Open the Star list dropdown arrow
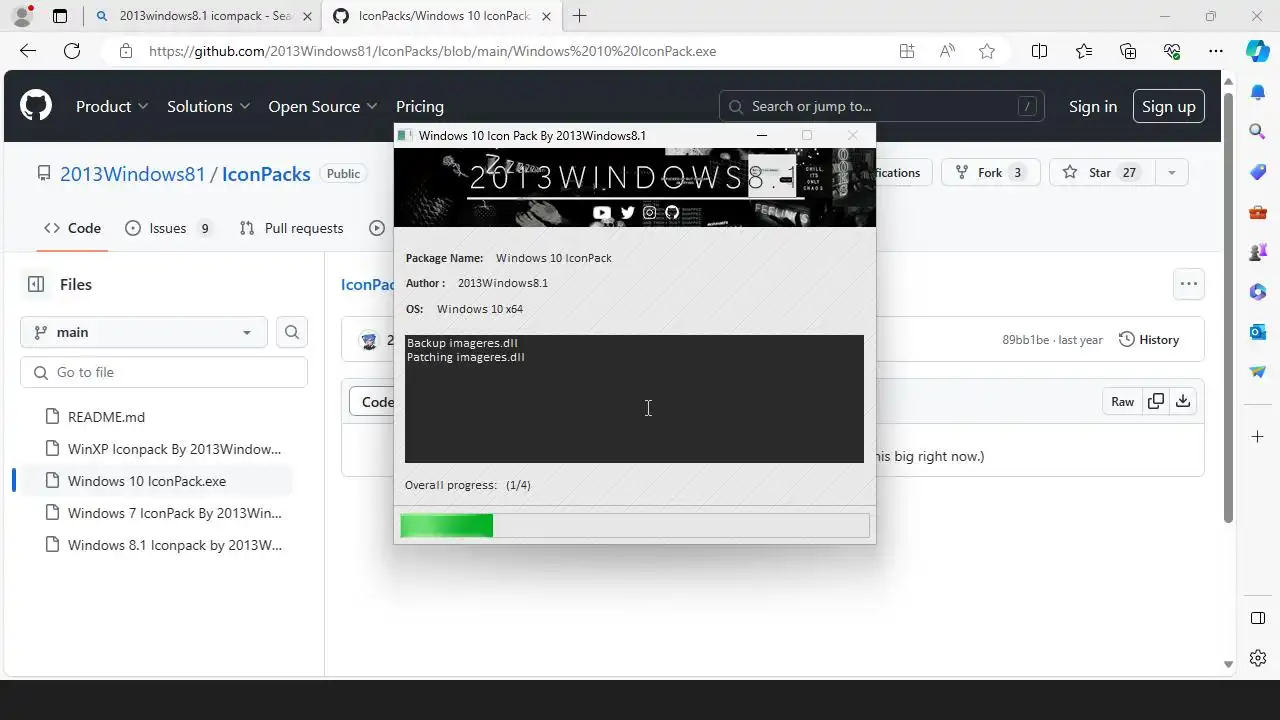The width and height of the screenshot is (1280, 720). (x=1171, y=173)
